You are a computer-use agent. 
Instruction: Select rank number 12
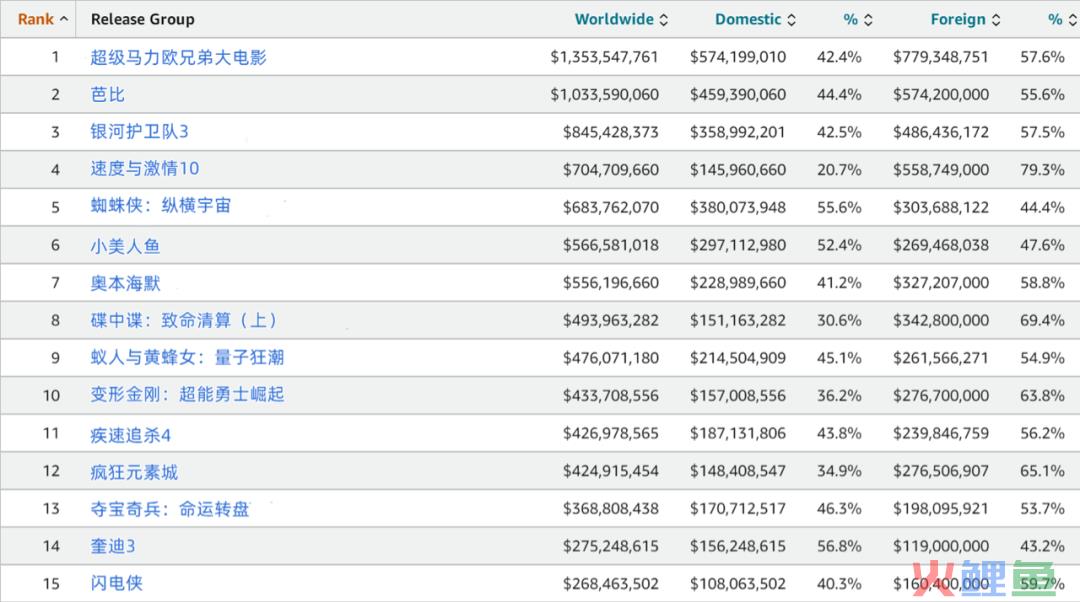pyautogui.click(x=52, y=471)
